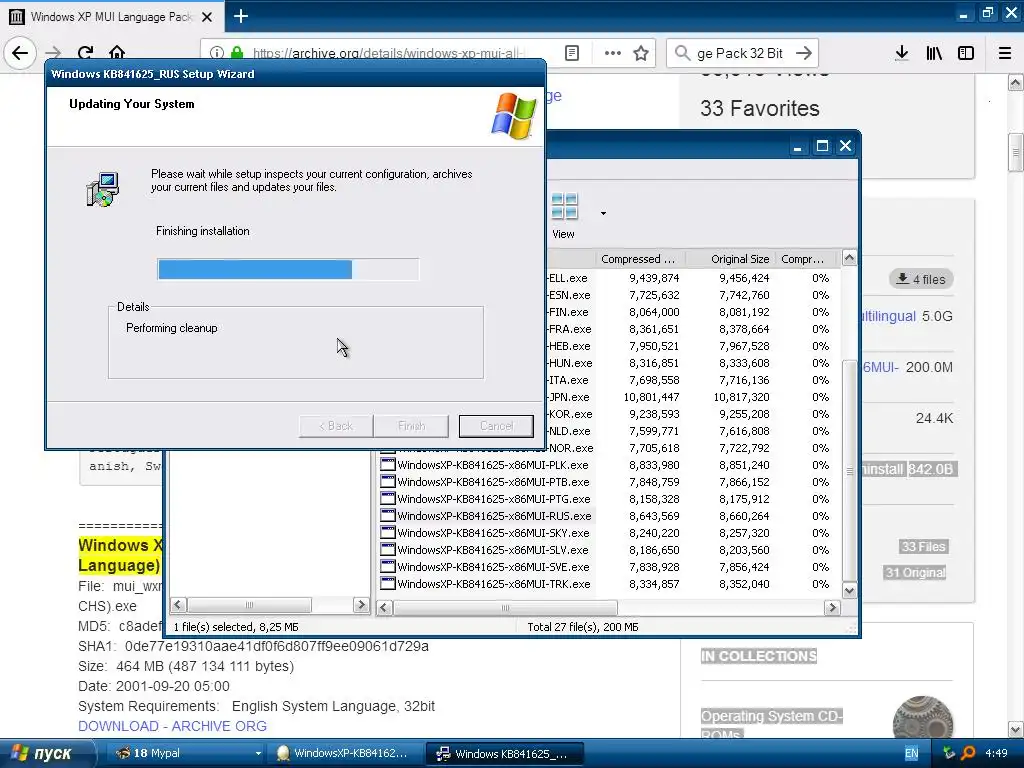Screen dimensions: 1024x768
Task: Click the icon of PLK.exe file
Action: 388,465
